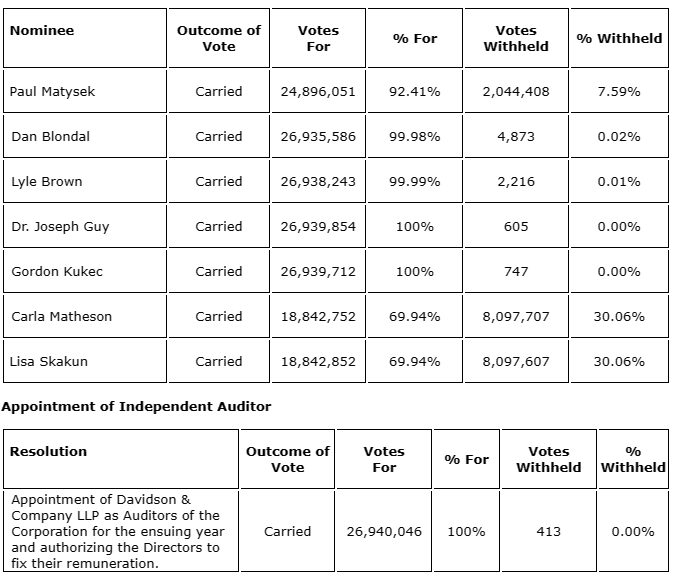The height and width of the screenshot is (576, 678).
Task: Select the Gordon Kukec row name
Action: [x=57, y=271]
